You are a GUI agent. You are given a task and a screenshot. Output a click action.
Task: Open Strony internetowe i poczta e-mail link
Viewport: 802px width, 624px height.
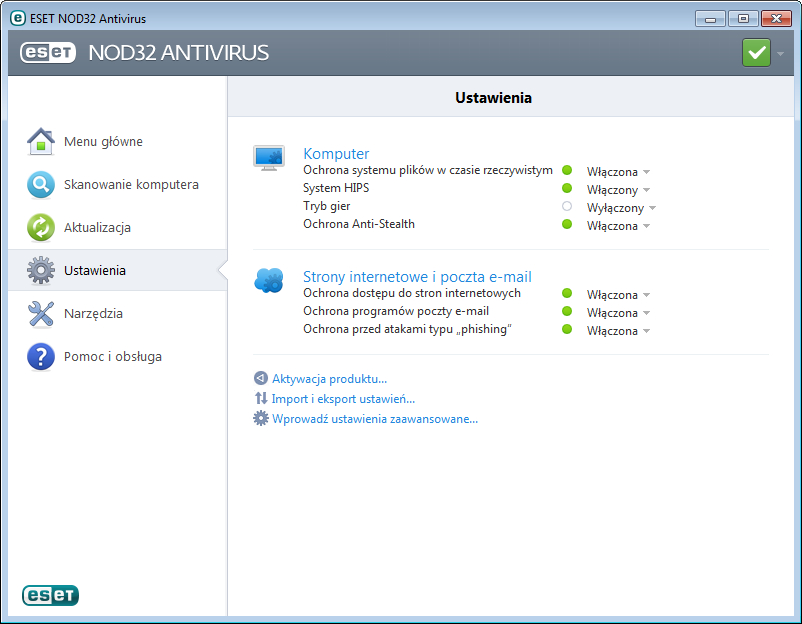[417, 277]
